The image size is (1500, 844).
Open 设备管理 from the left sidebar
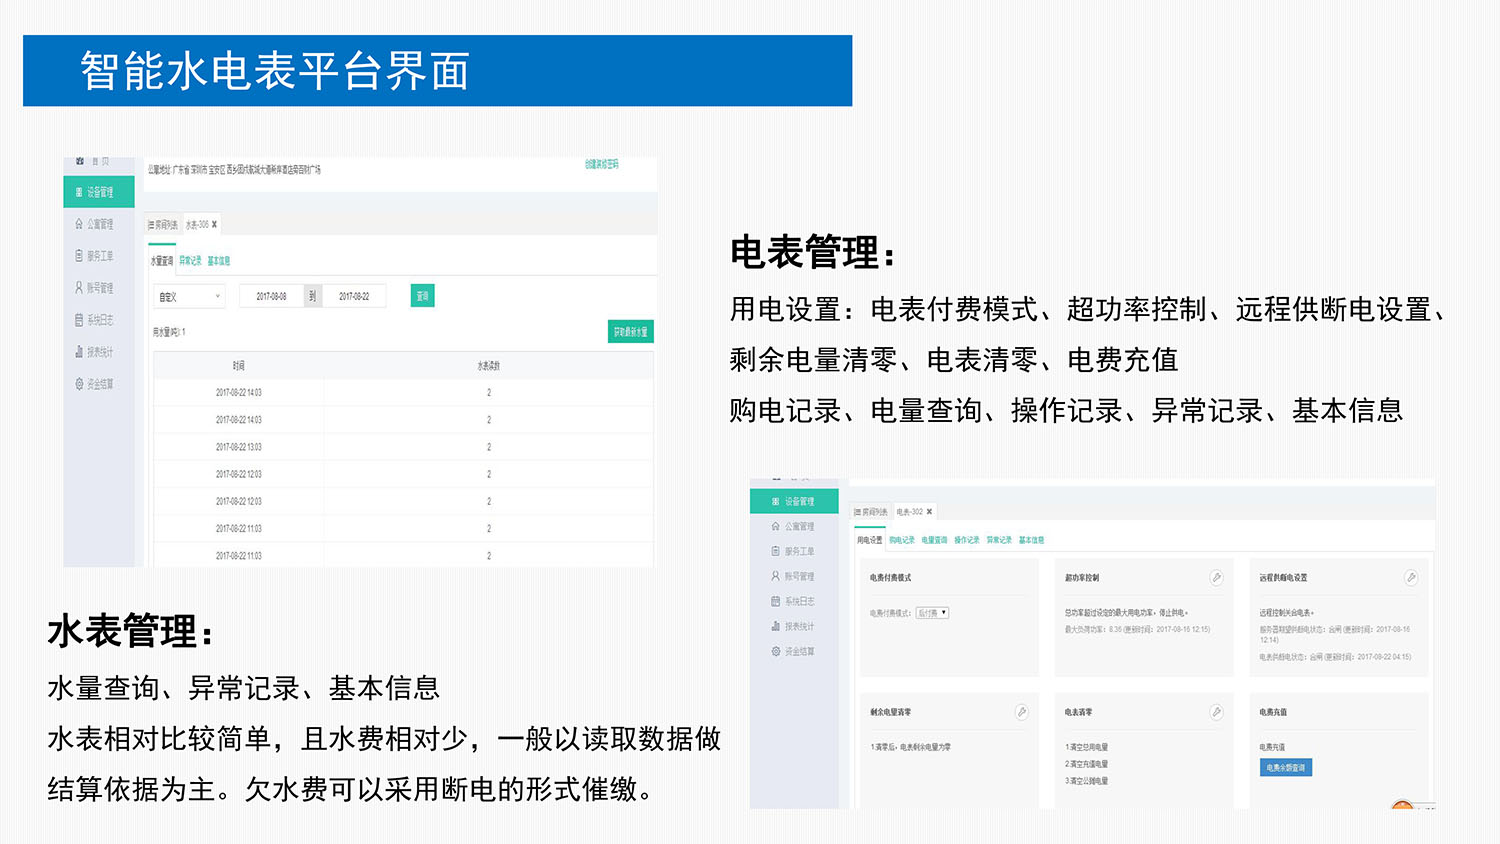pyautogui.click(x=98, y=191)
